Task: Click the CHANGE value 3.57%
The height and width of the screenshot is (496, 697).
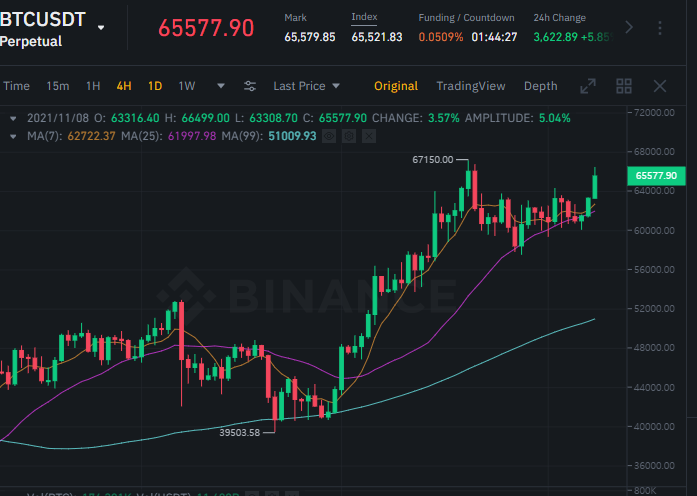Action: point(444,118)
